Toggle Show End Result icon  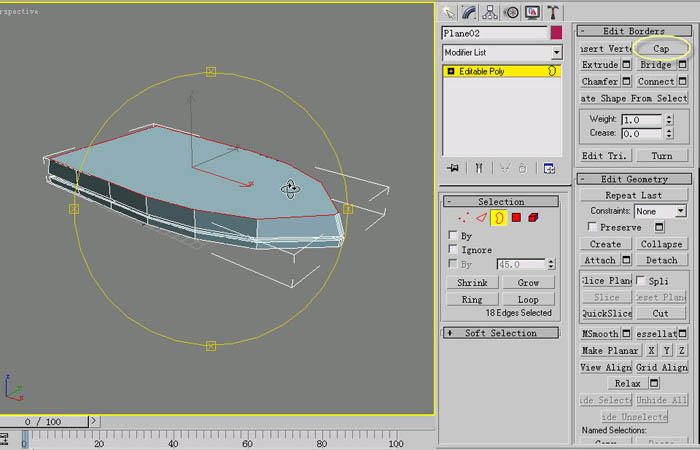[479, 168]
